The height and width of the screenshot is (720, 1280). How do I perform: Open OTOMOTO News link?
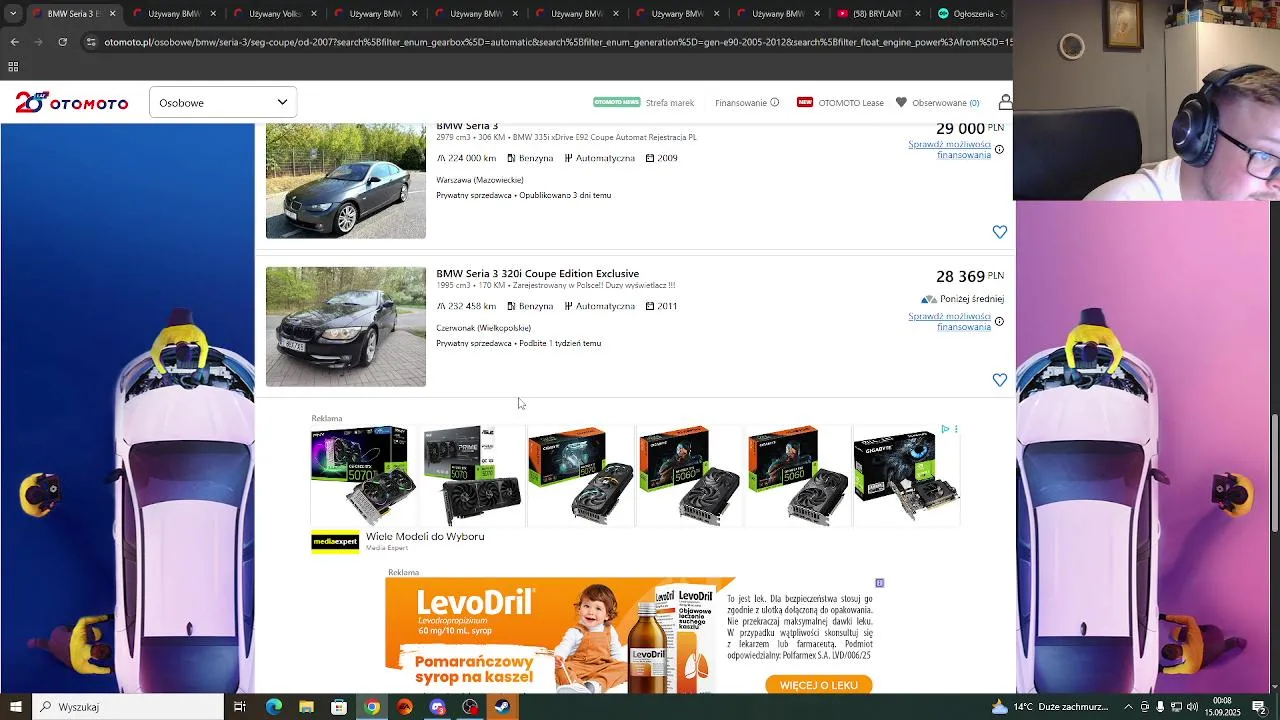click(x=616, y=102)
